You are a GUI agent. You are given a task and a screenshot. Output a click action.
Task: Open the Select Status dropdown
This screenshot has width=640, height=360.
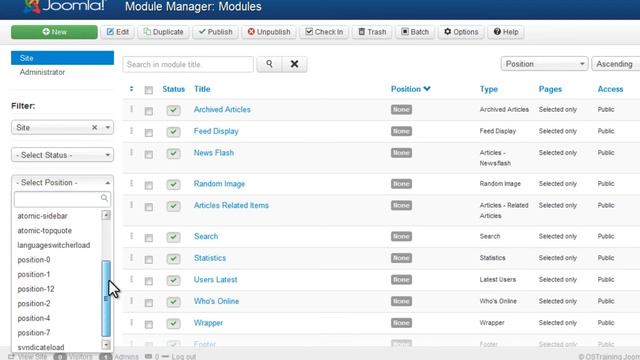[62, 155]
